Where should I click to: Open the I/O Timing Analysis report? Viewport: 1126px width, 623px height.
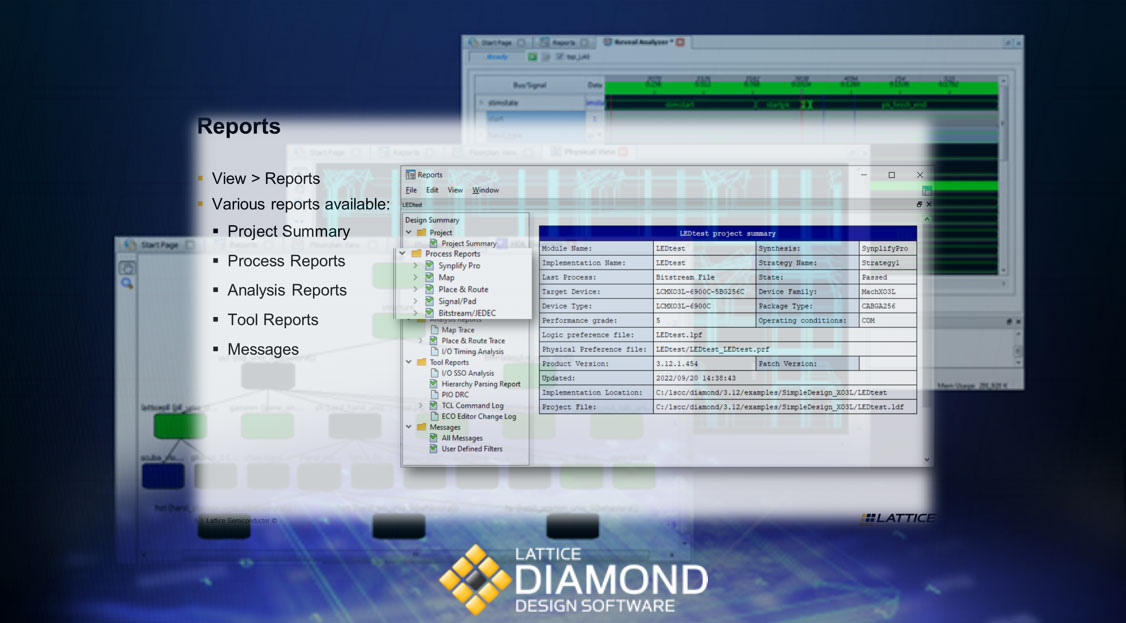(473, 352)
